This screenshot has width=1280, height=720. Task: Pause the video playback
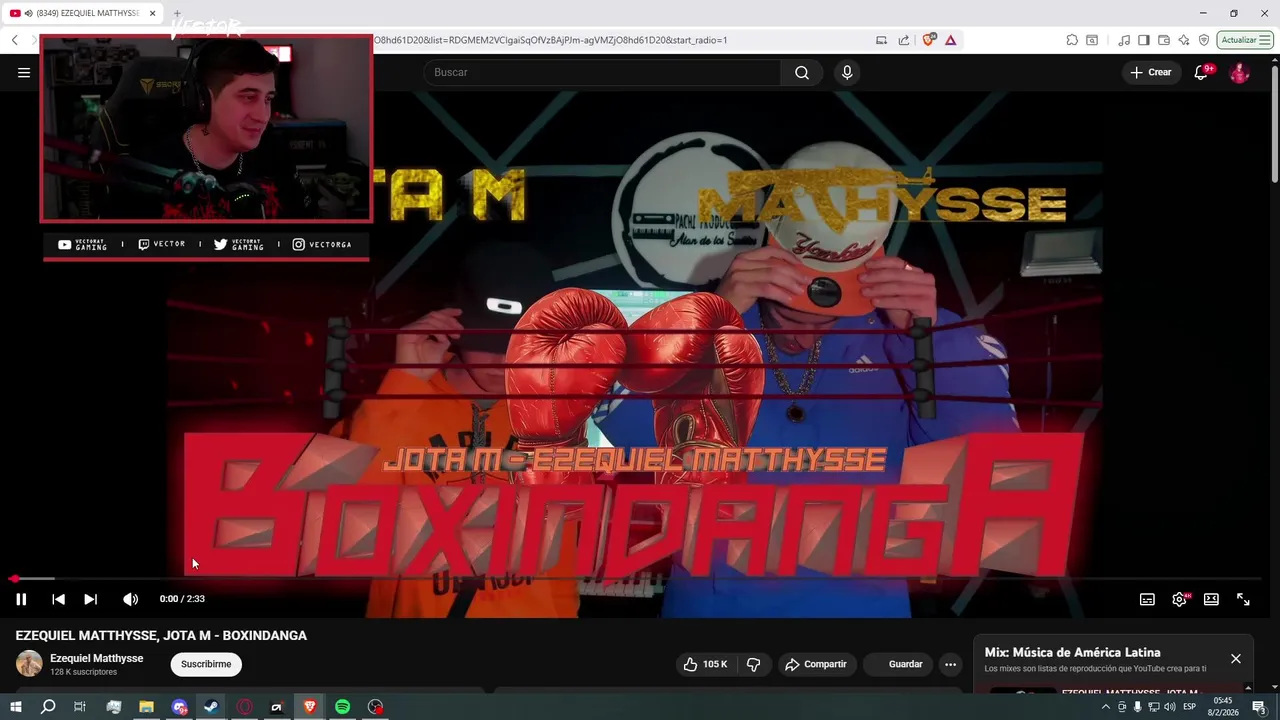coord(21,599)
